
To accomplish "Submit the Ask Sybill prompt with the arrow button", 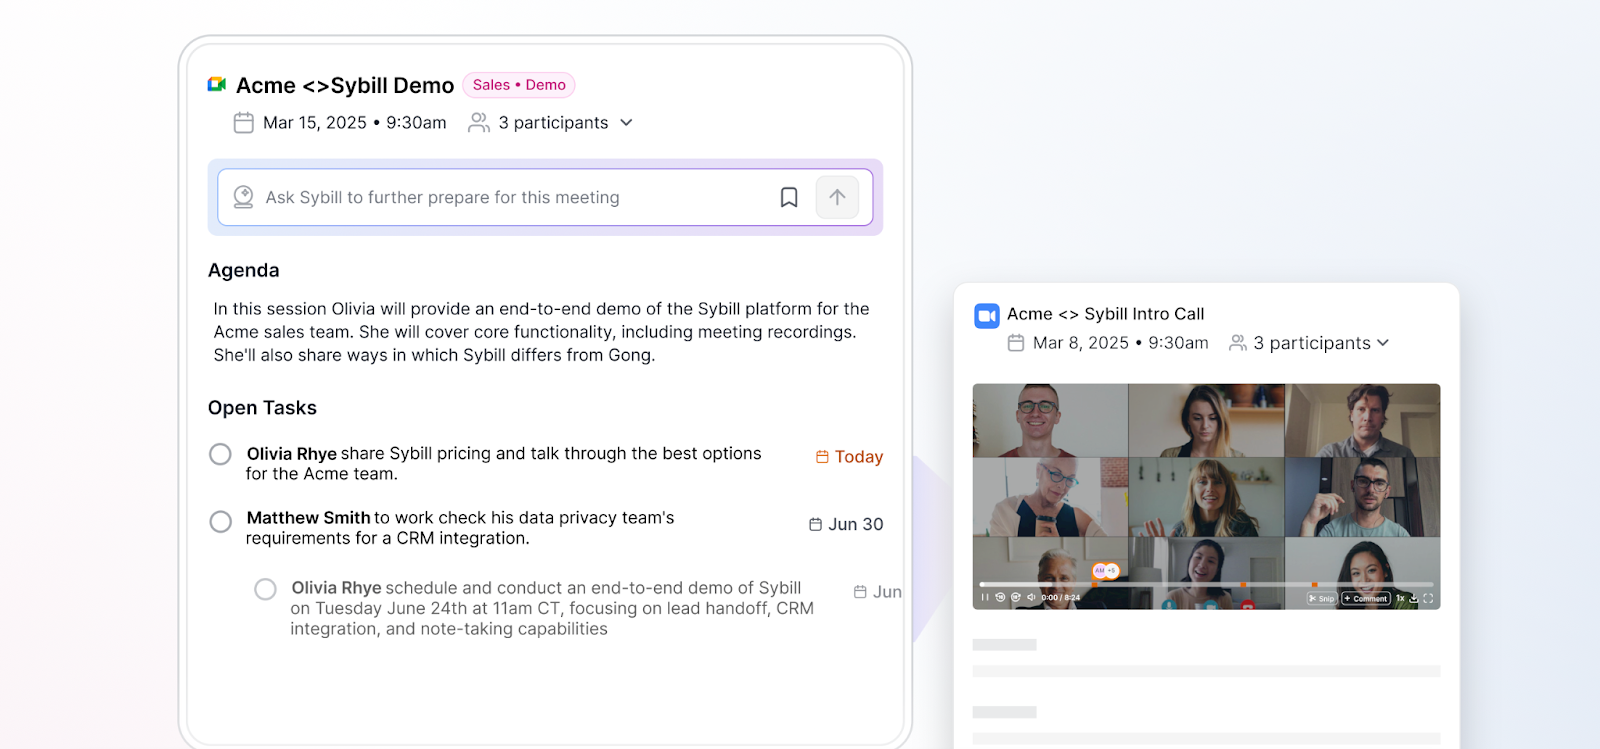I will click(837, 197).
